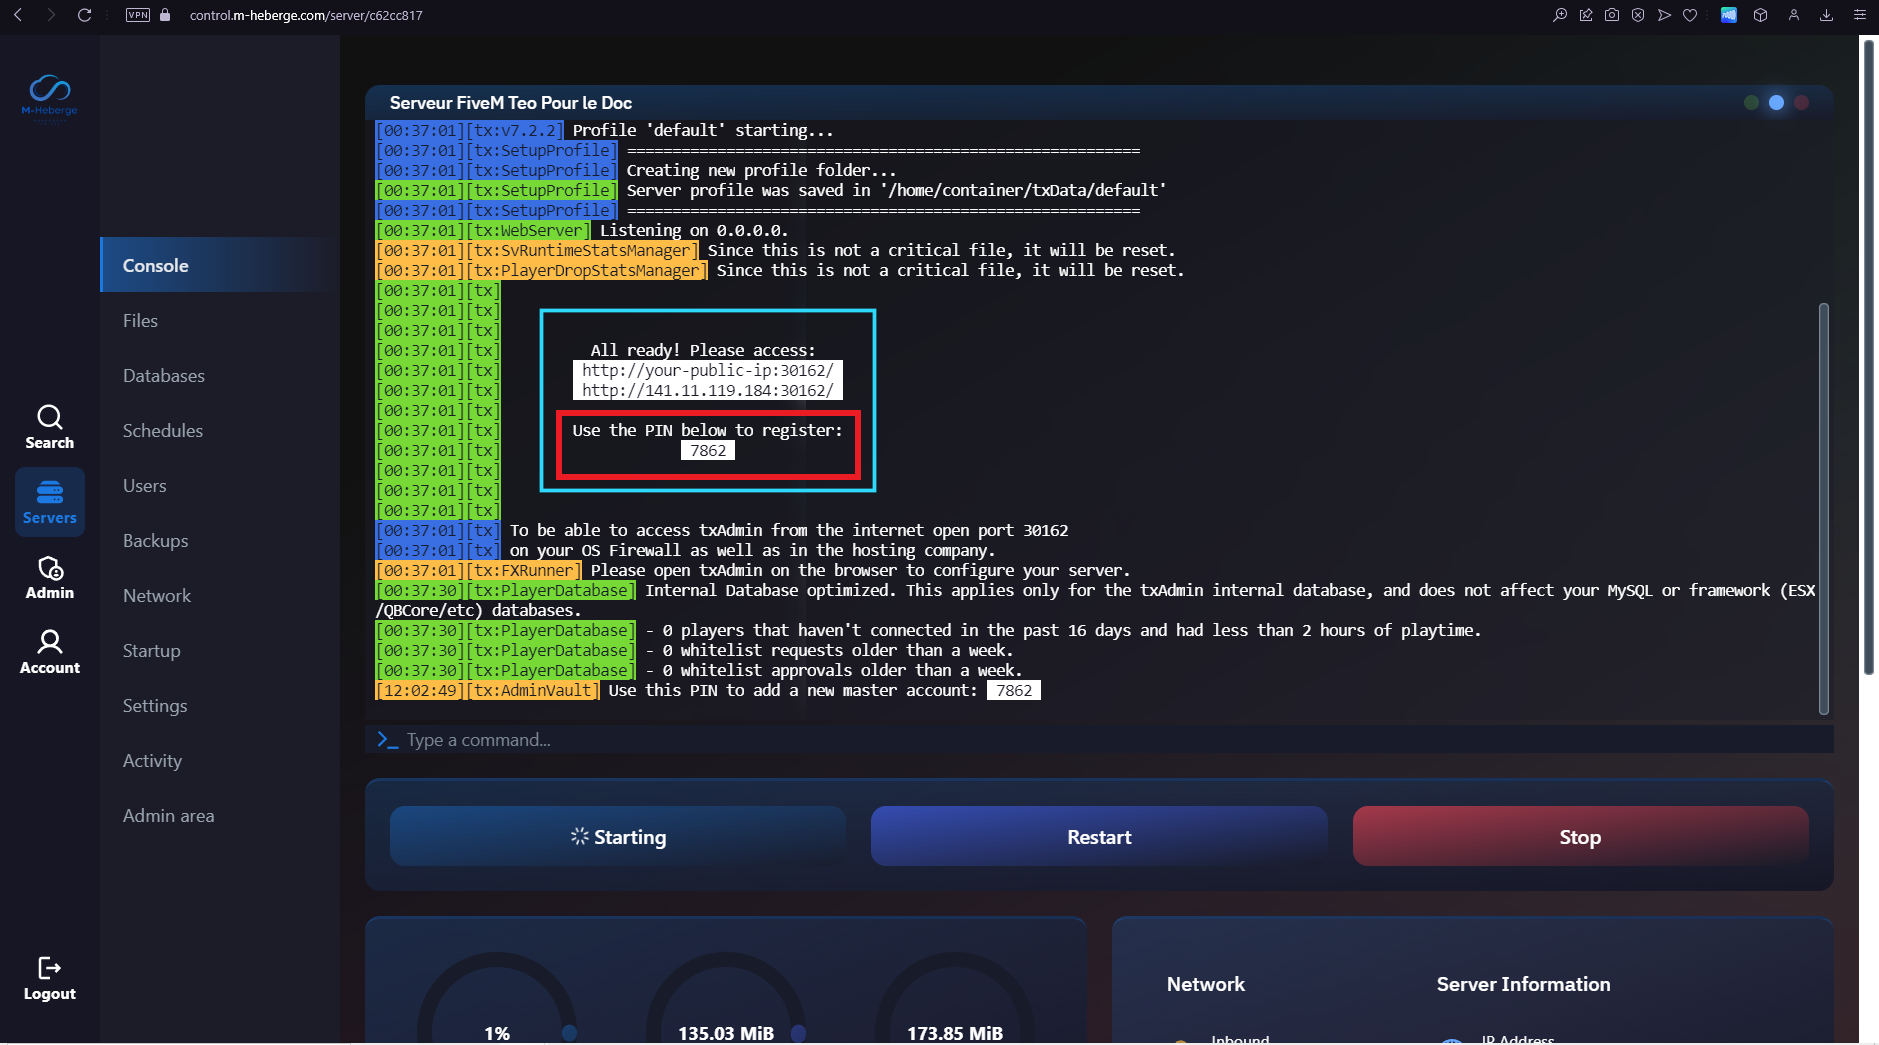Click the heart bookmark icon
This screenshot has height=1045, width=1879.
point(1690,15)
